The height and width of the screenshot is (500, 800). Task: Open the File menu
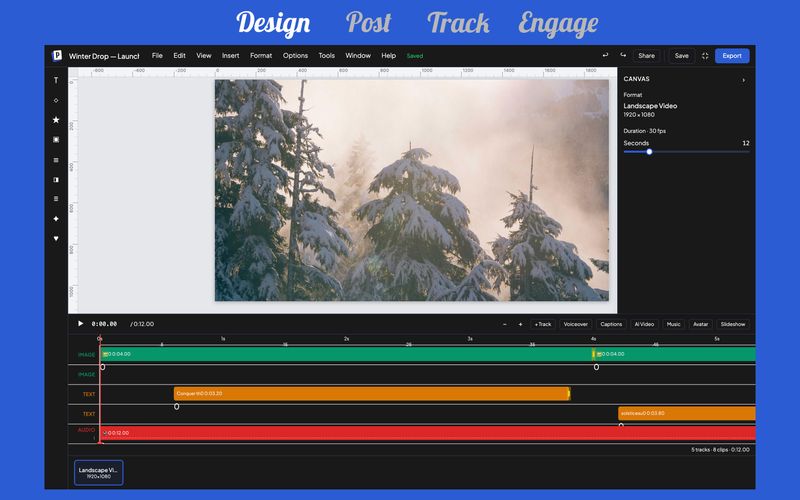click(157, 56)
